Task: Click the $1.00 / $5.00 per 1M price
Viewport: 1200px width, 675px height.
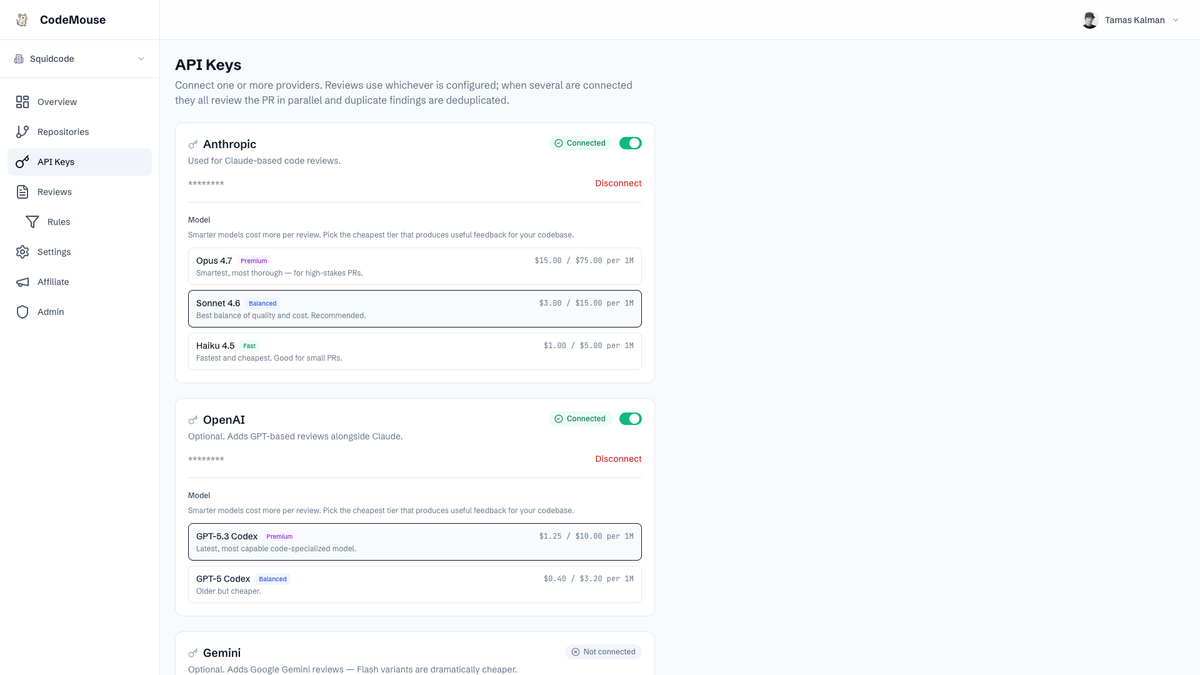Action: [589, 346]
